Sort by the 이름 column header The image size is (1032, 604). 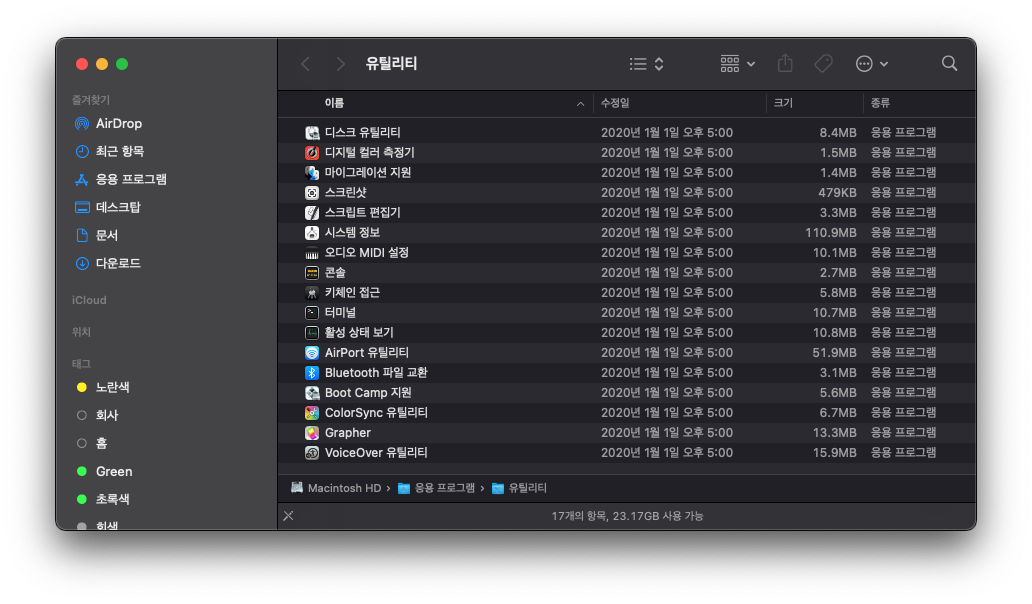[x=334, y=103]
